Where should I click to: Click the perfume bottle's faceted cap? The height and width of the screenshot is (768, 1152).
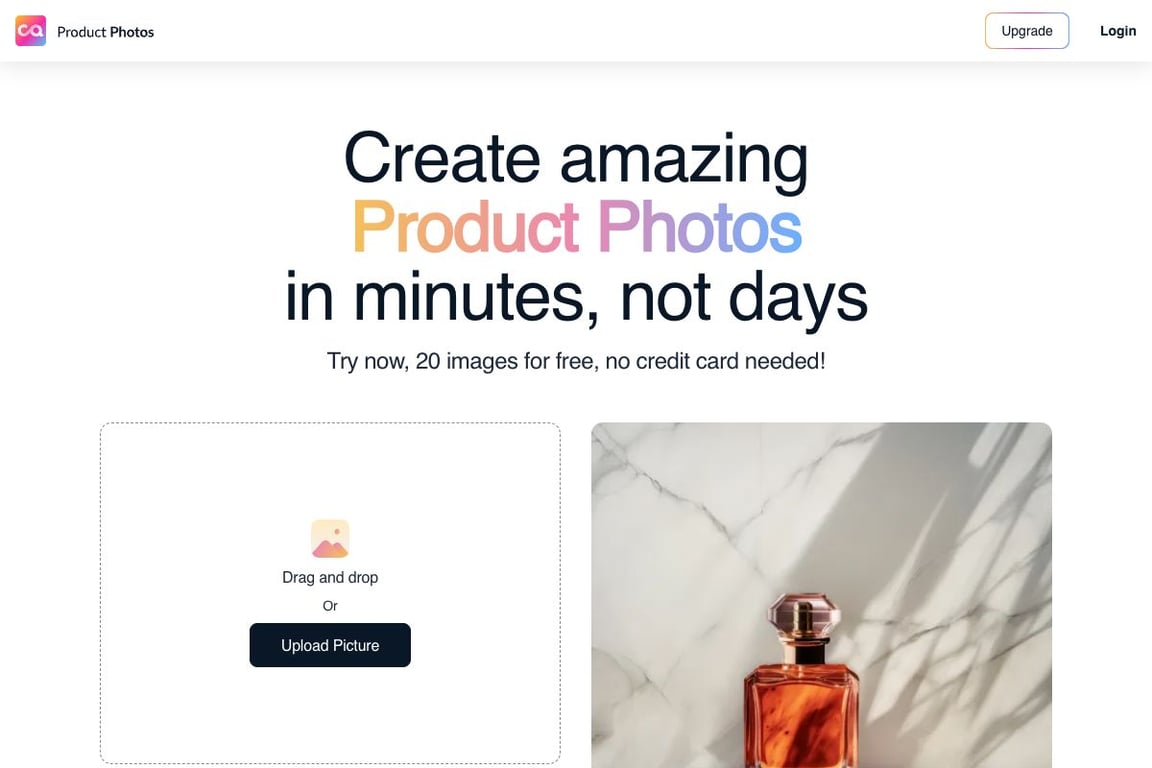tap(802, 616)
